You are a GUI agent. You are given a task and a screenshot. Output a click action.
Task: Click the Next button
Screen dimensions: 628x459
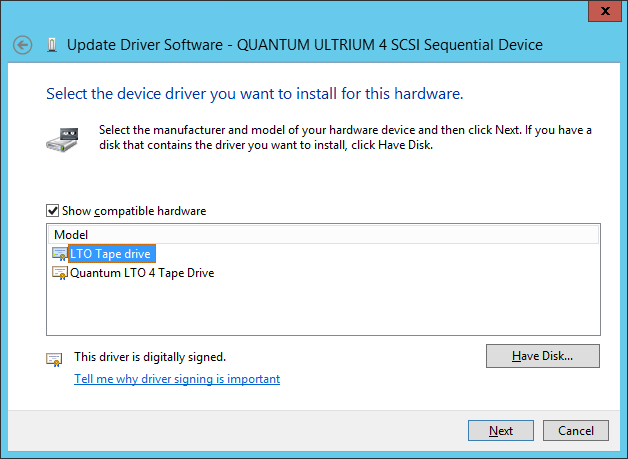point(501,431)
